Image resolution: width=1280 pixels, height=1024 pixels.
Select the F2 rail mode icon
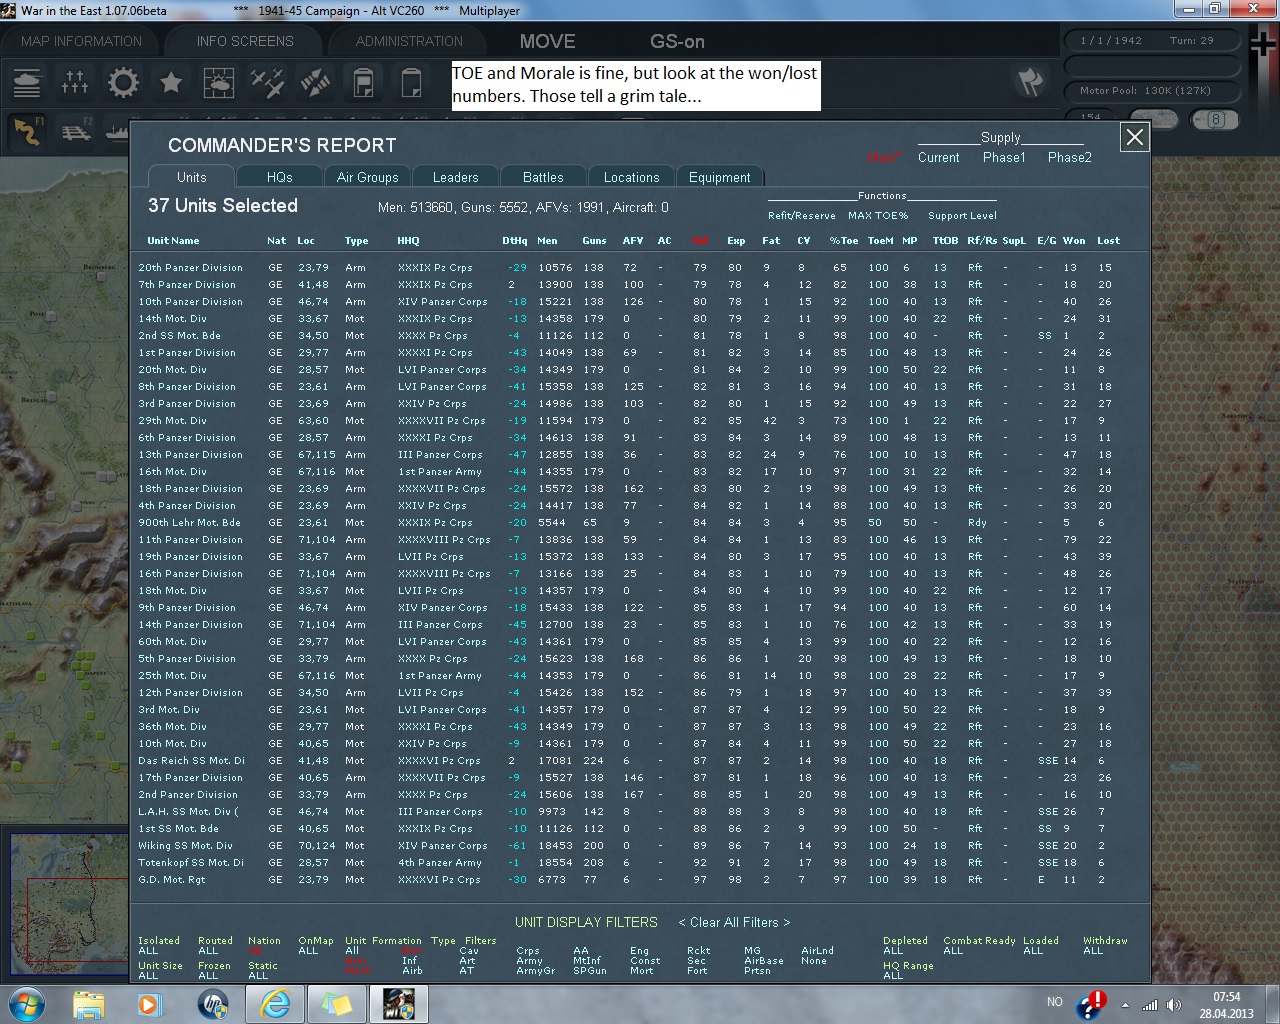point(77,131)
